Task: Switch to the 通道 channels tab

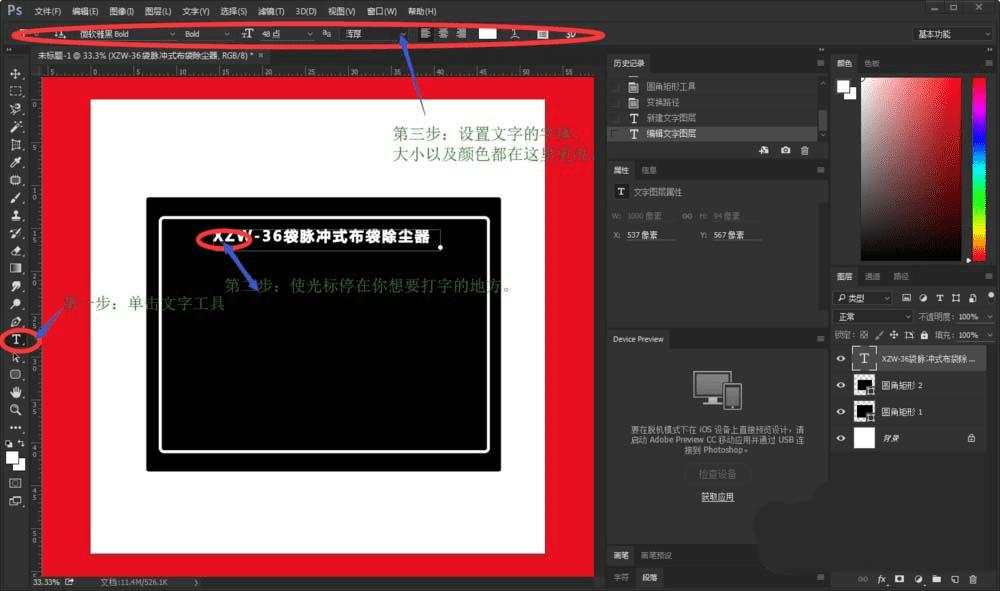Action: (x=872, y=276)
